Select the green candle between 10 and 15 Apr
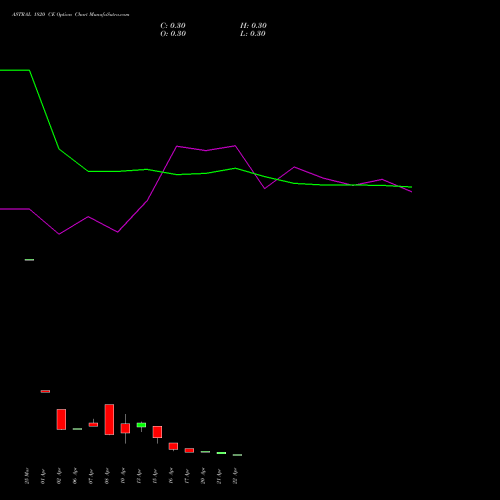 tap(141, 425)
